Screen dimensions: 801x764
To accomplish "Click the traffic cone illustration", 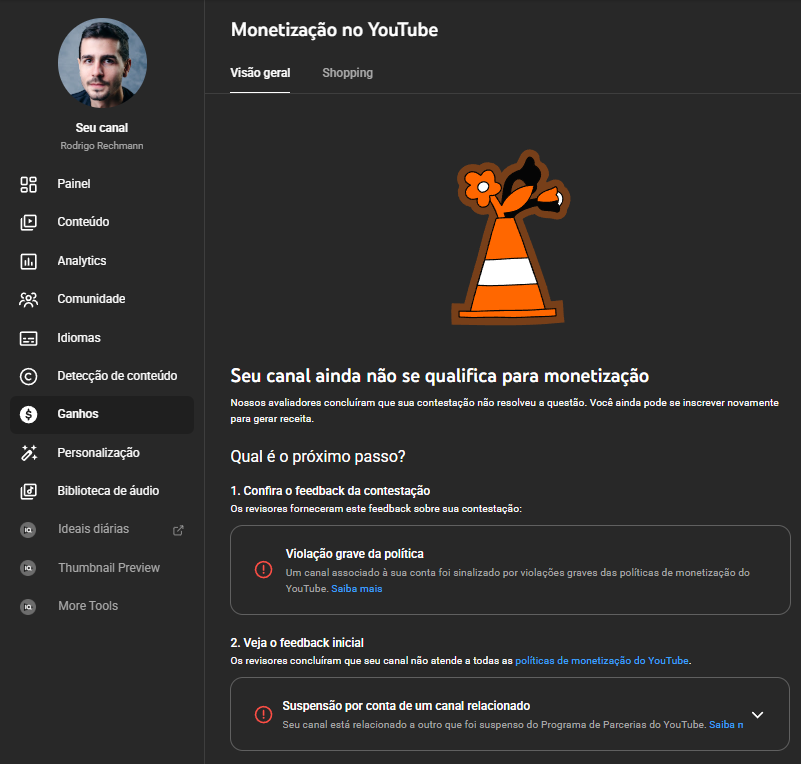I will tap(510, 237).
